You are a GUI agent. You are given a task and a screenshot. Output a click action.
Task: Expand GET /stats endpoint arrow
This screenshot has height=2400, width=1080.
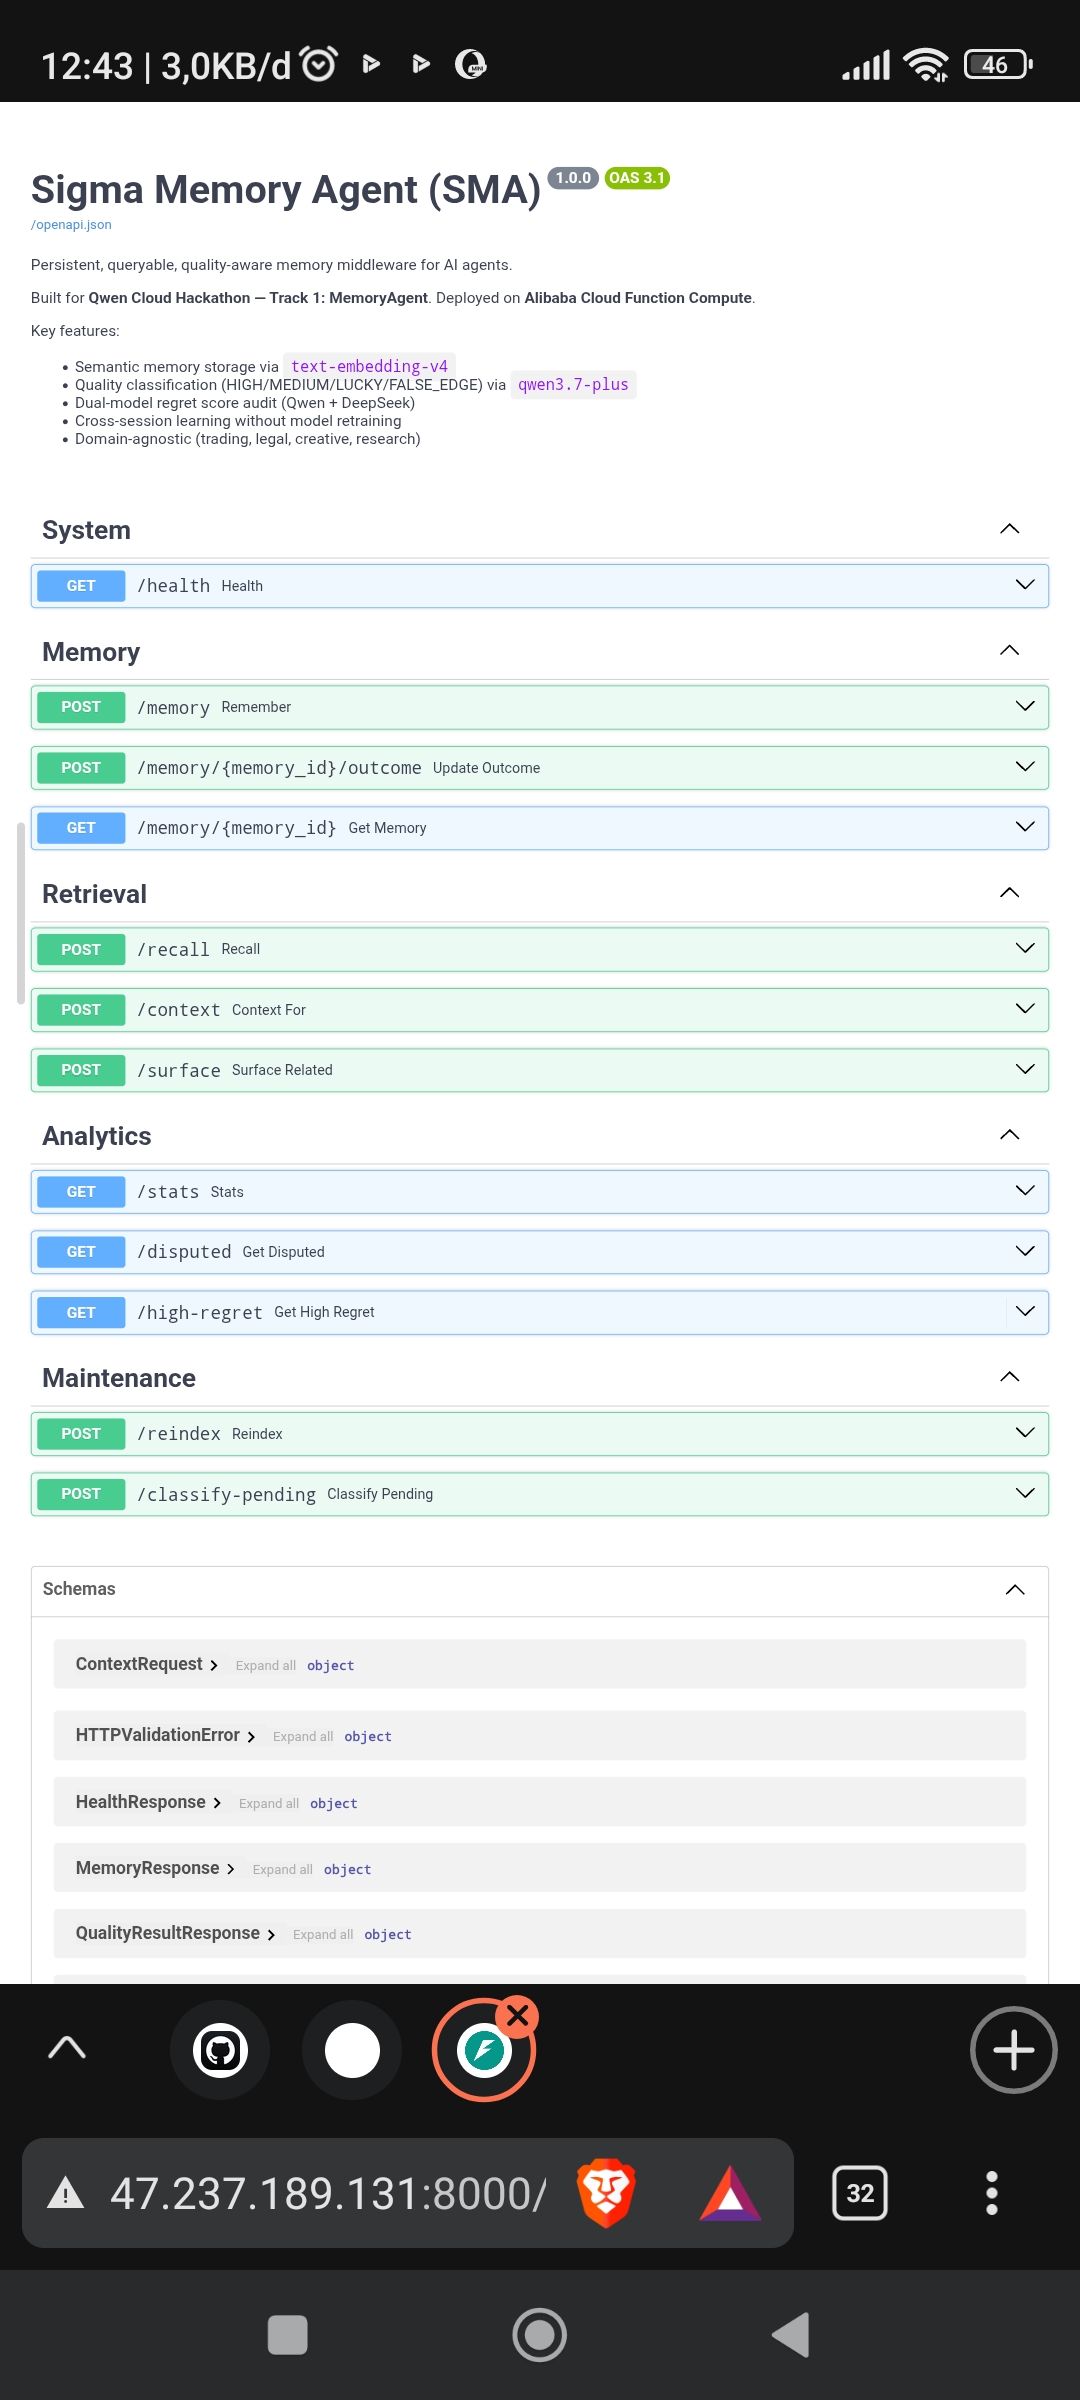(x=1025, y=1191)
